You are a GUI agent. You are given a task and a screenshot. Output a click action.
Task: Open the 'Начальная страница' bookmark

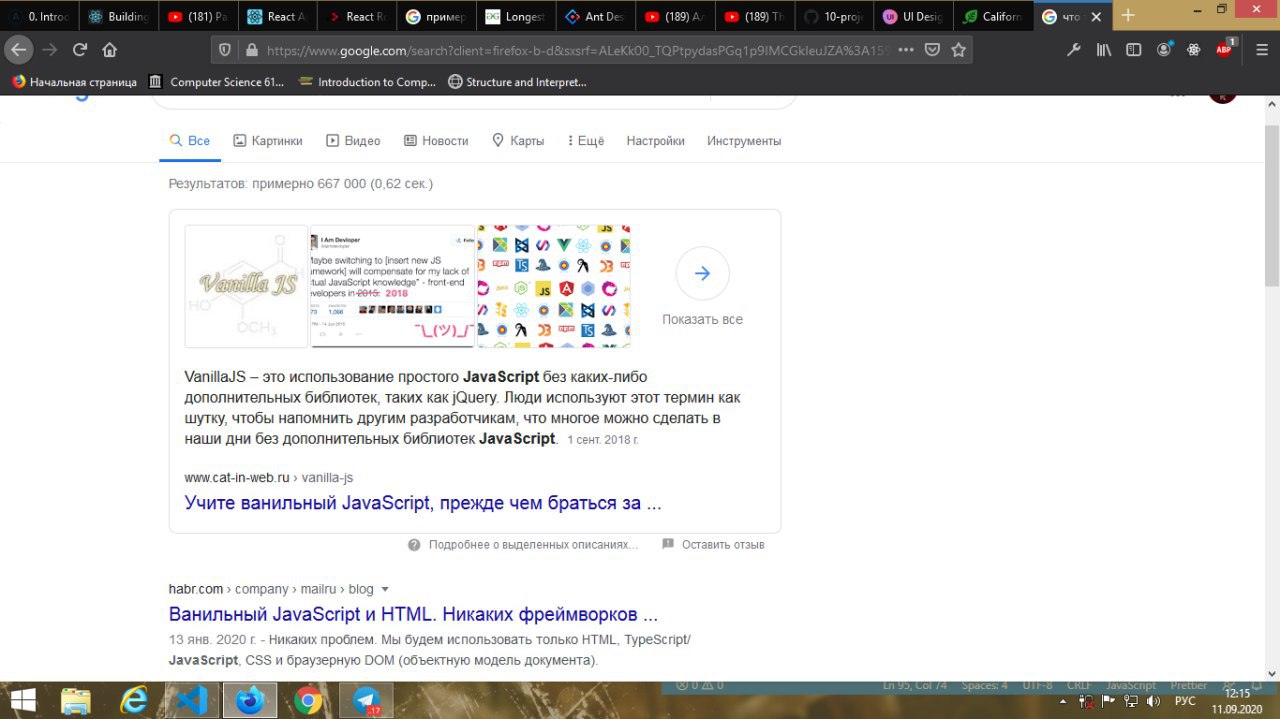tap(74, 82)
